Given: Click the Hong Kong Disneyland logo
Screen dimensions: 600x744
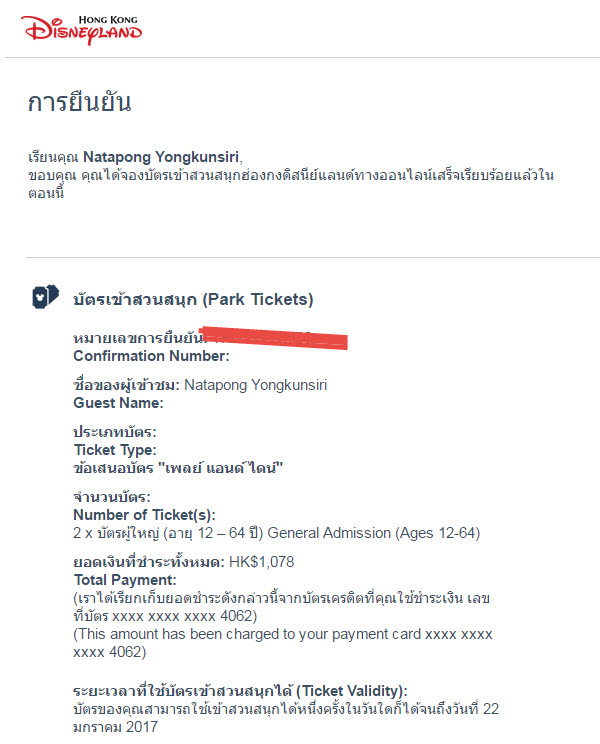Looking at the screenshot, I should pos(82,30).
